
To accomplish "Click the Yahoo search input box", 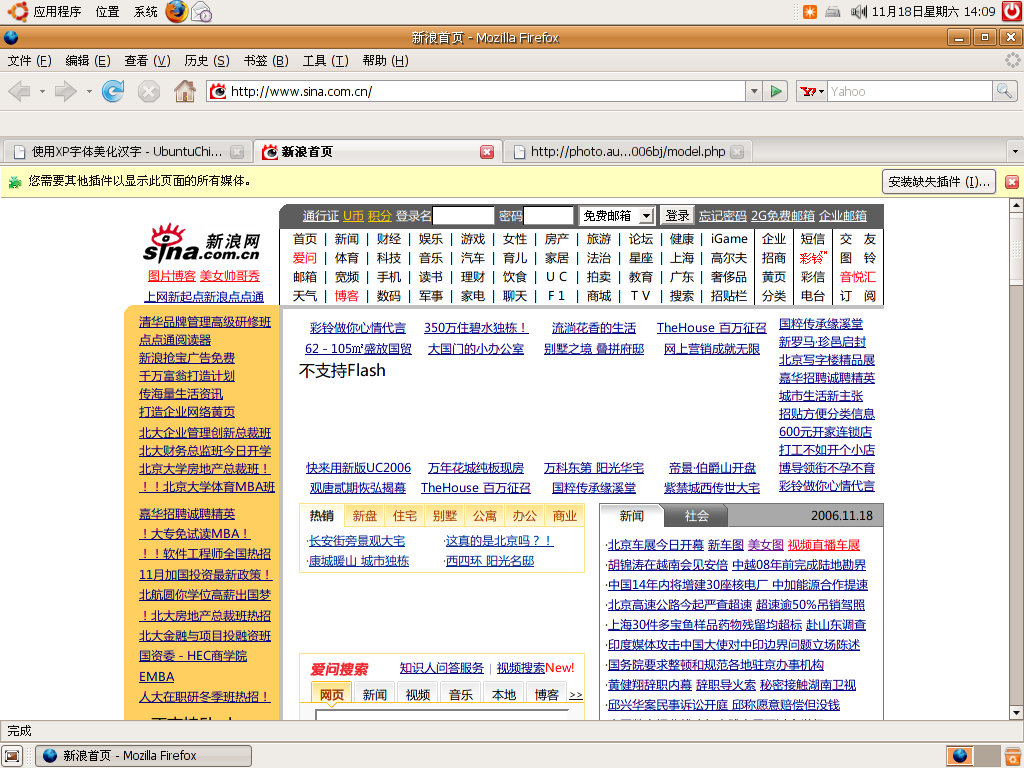I will (x=910, y=91).
